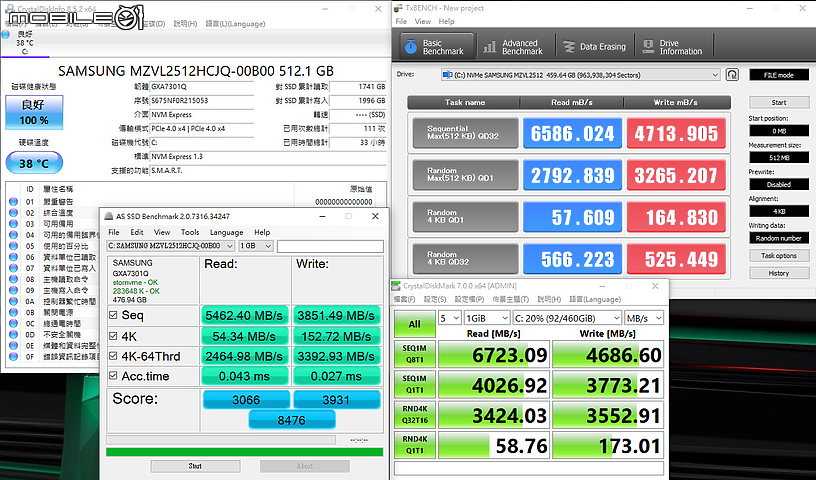The height and width of the screenshot is (480, 816).
Task: Click the FILE mode button in TxBENCH
Action: (x=779, y=75)
